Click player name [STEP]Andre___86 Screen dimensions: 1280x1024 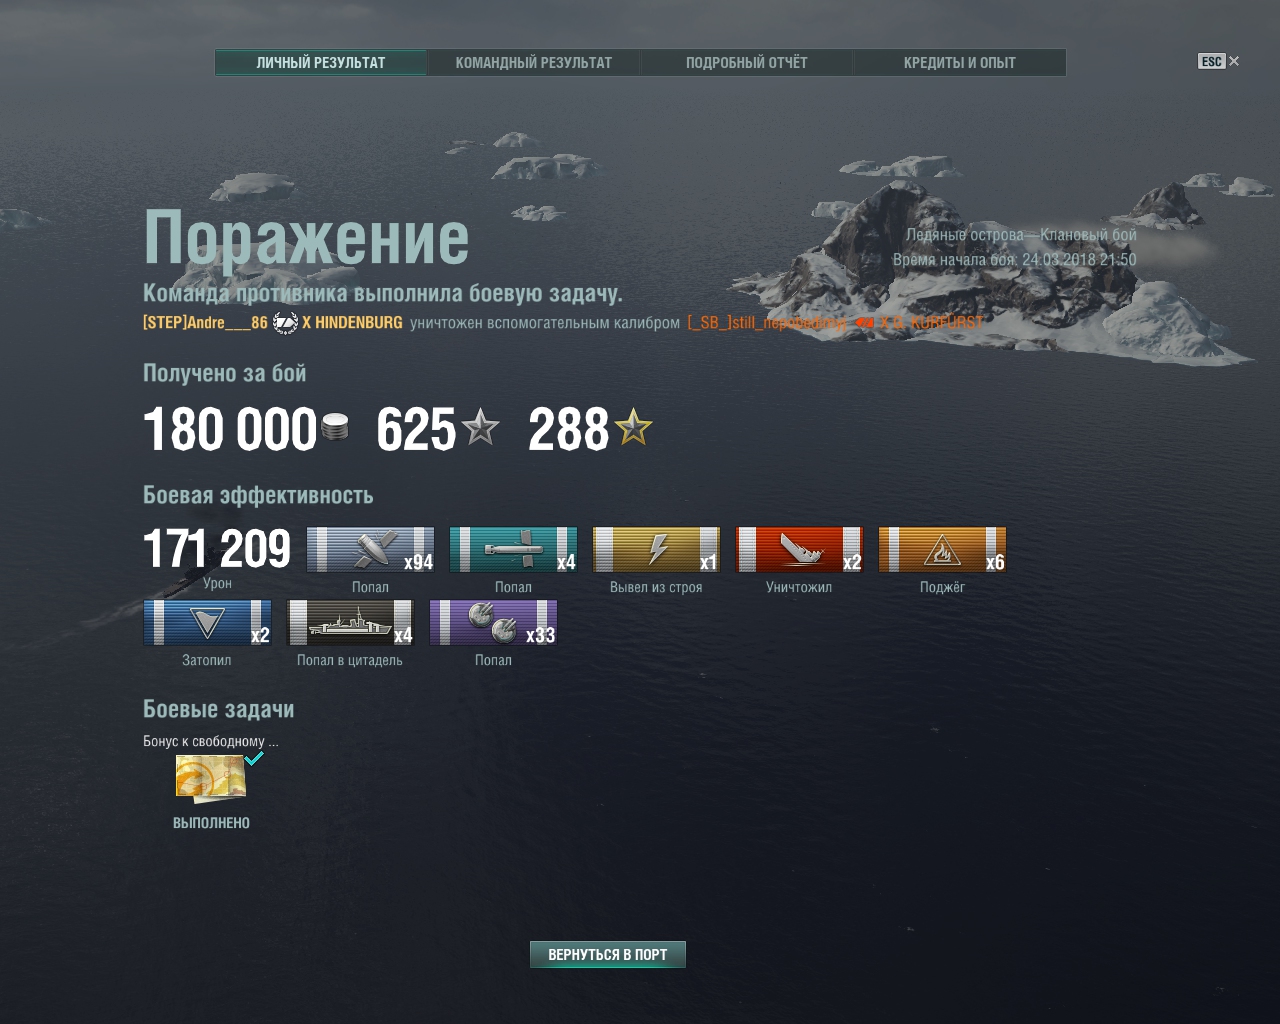coord(205,322)
